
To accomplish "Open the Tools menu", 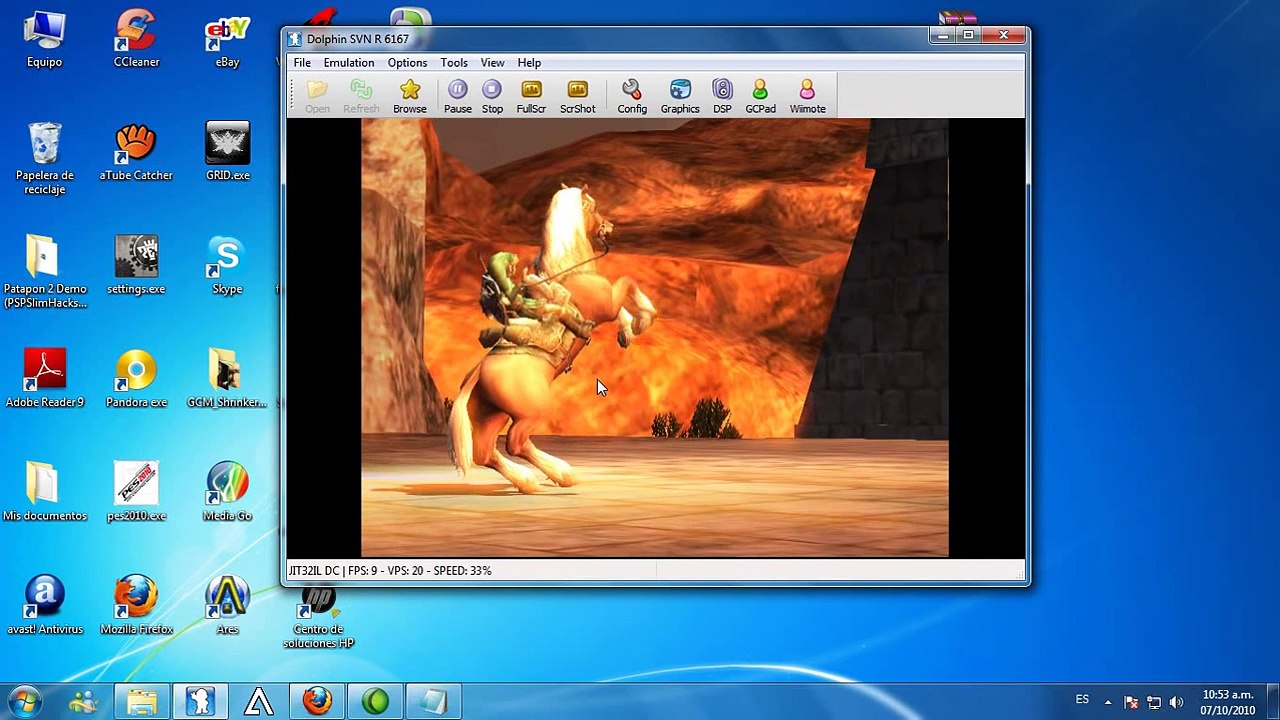I will (x=454, y=63).
